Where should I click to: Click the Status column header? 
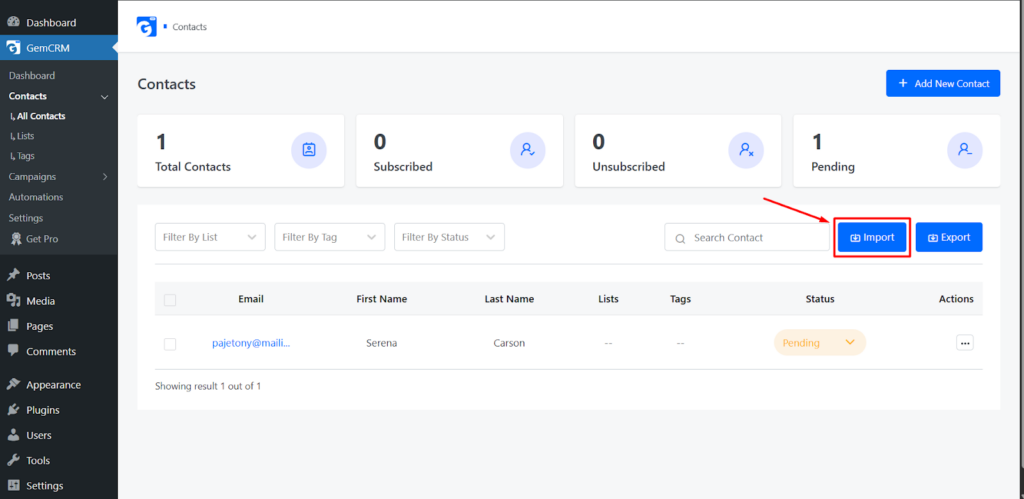(820, 299)
